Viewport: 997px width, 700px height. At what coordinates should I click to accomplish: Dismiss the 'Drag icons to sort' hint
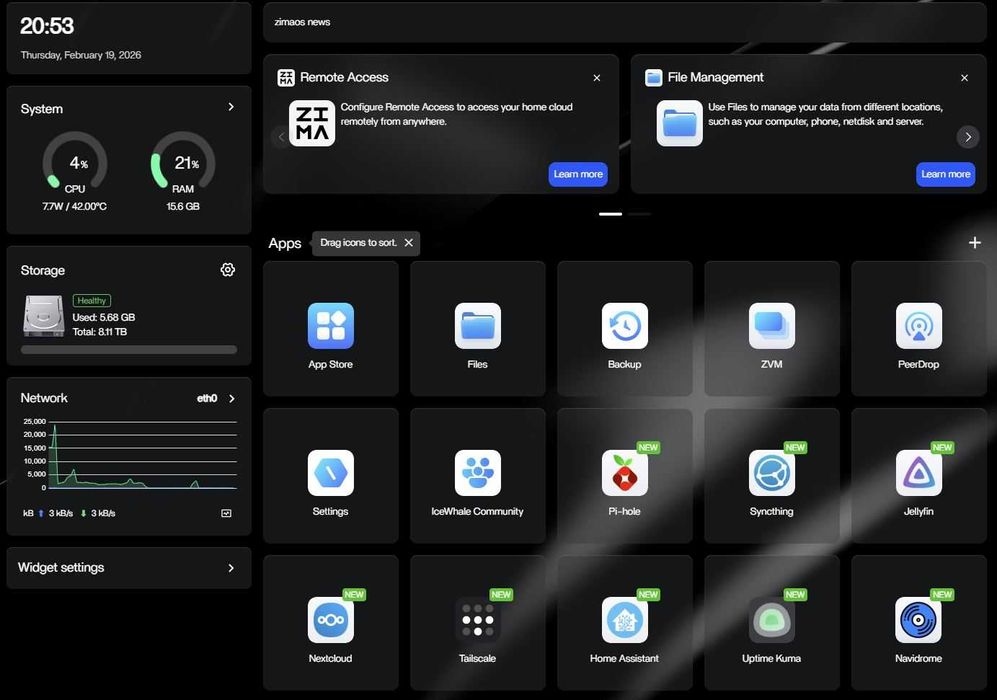[409, 243]
